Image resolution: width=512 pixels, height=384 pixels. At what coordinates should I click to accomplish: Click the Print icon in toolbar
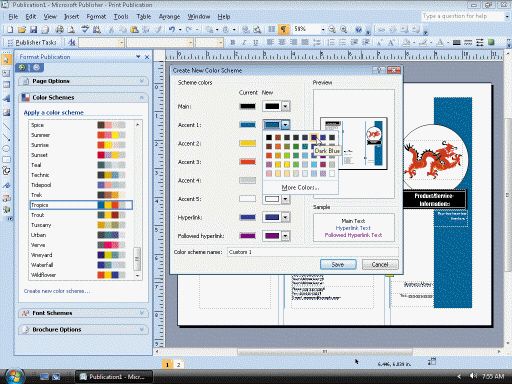pyautogui.click(x=60, y=30)
